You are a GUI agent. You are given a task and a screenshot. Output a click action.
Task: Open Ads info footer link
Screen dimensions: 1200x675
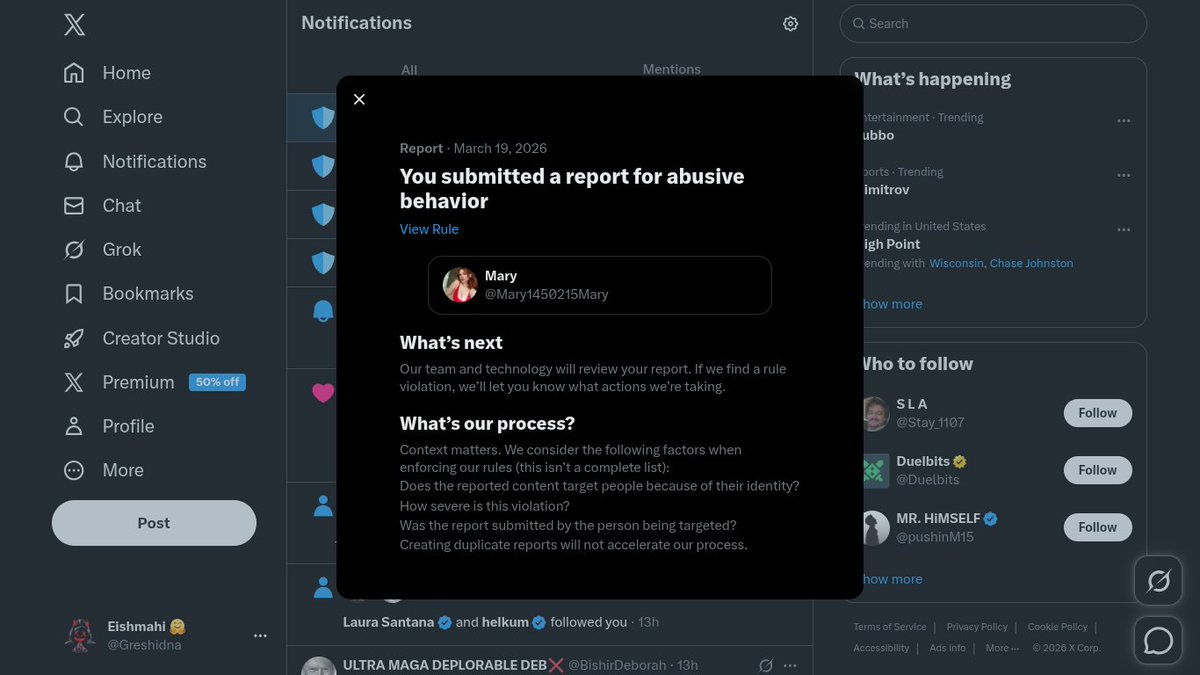947,648
